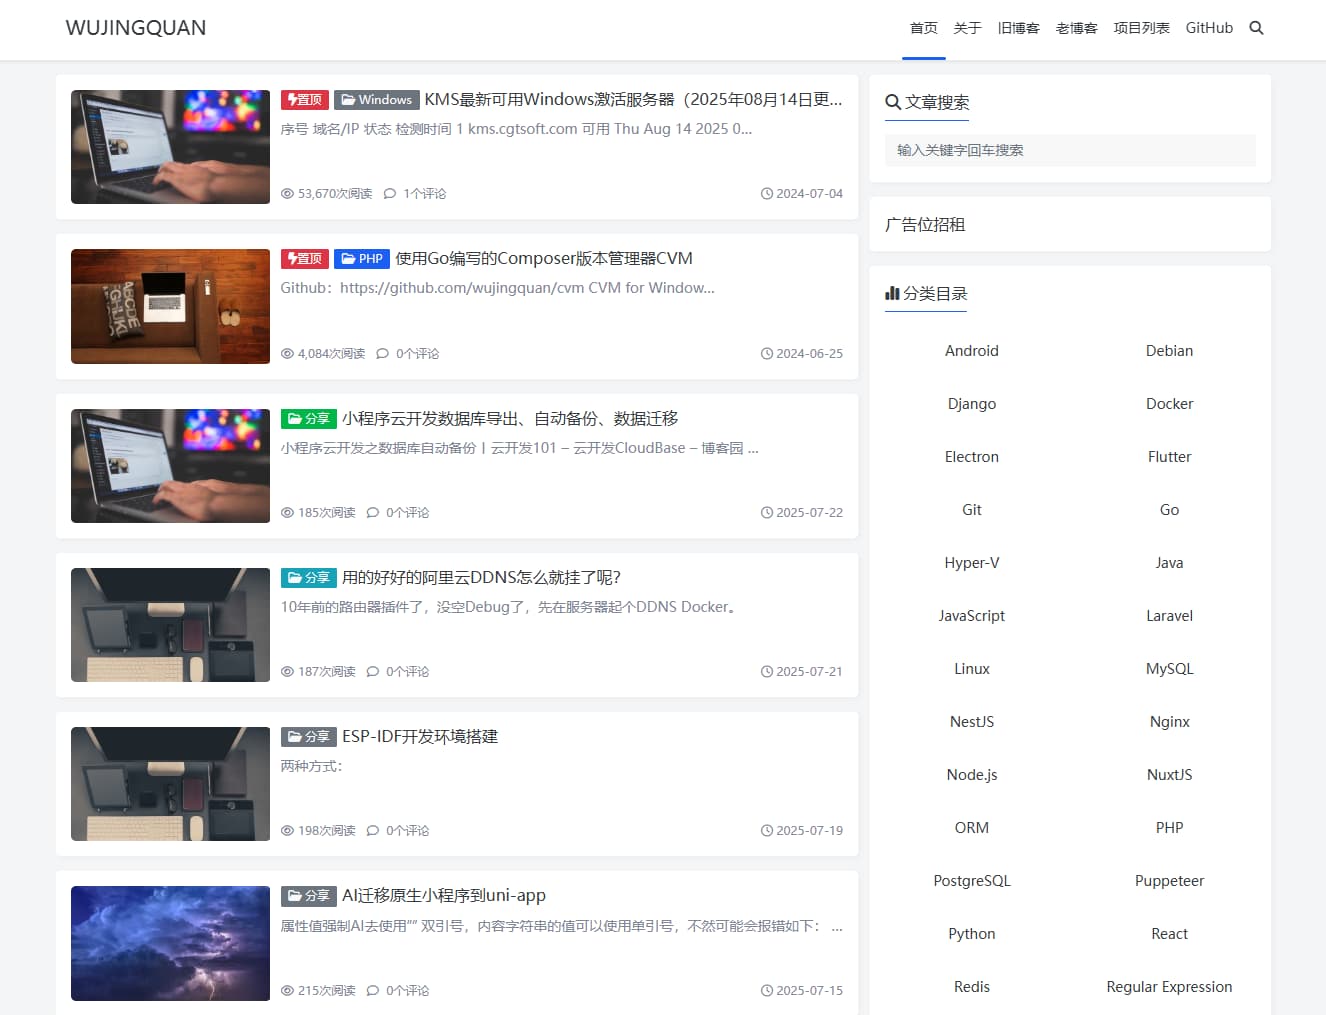Browse the JavaScript category
Screen dimensions: 1326x1015
(971, 616)
